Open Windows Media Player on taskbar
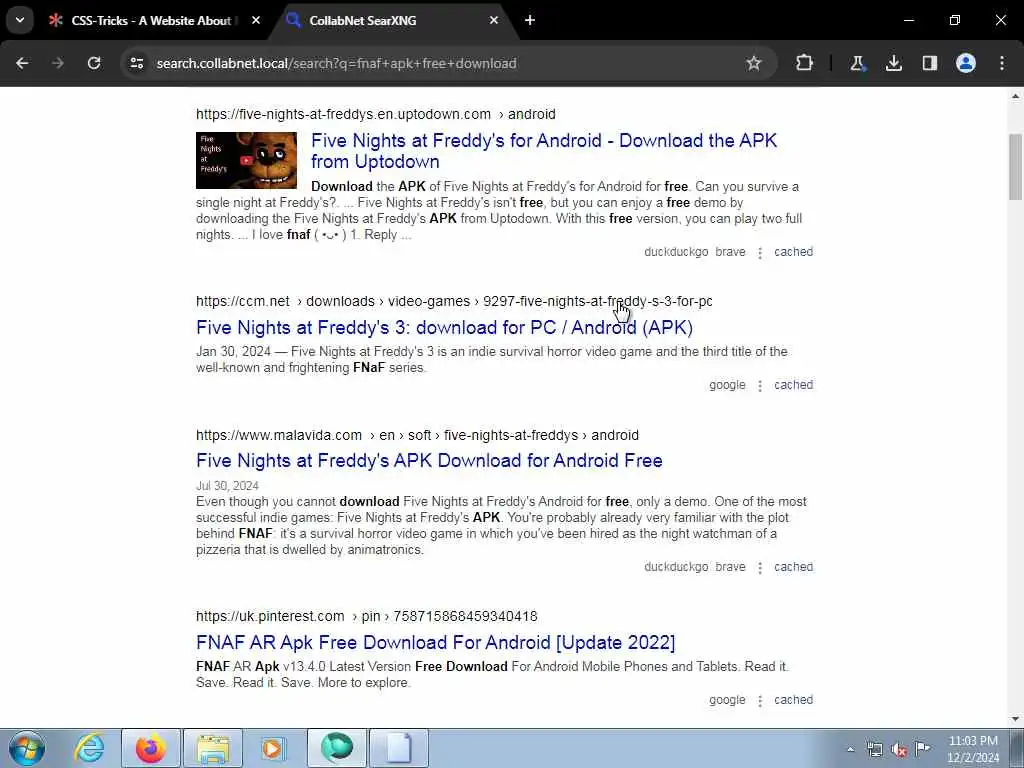 (273, 748)
